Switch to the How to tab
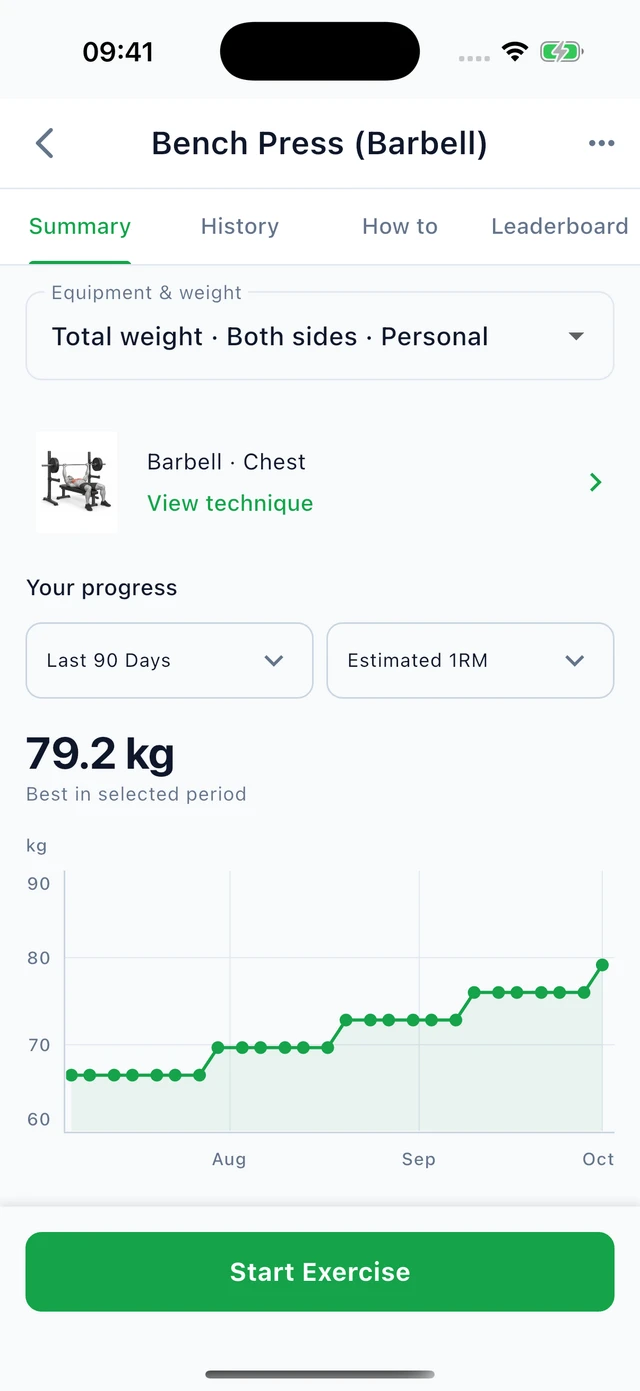 coord(400,226)
